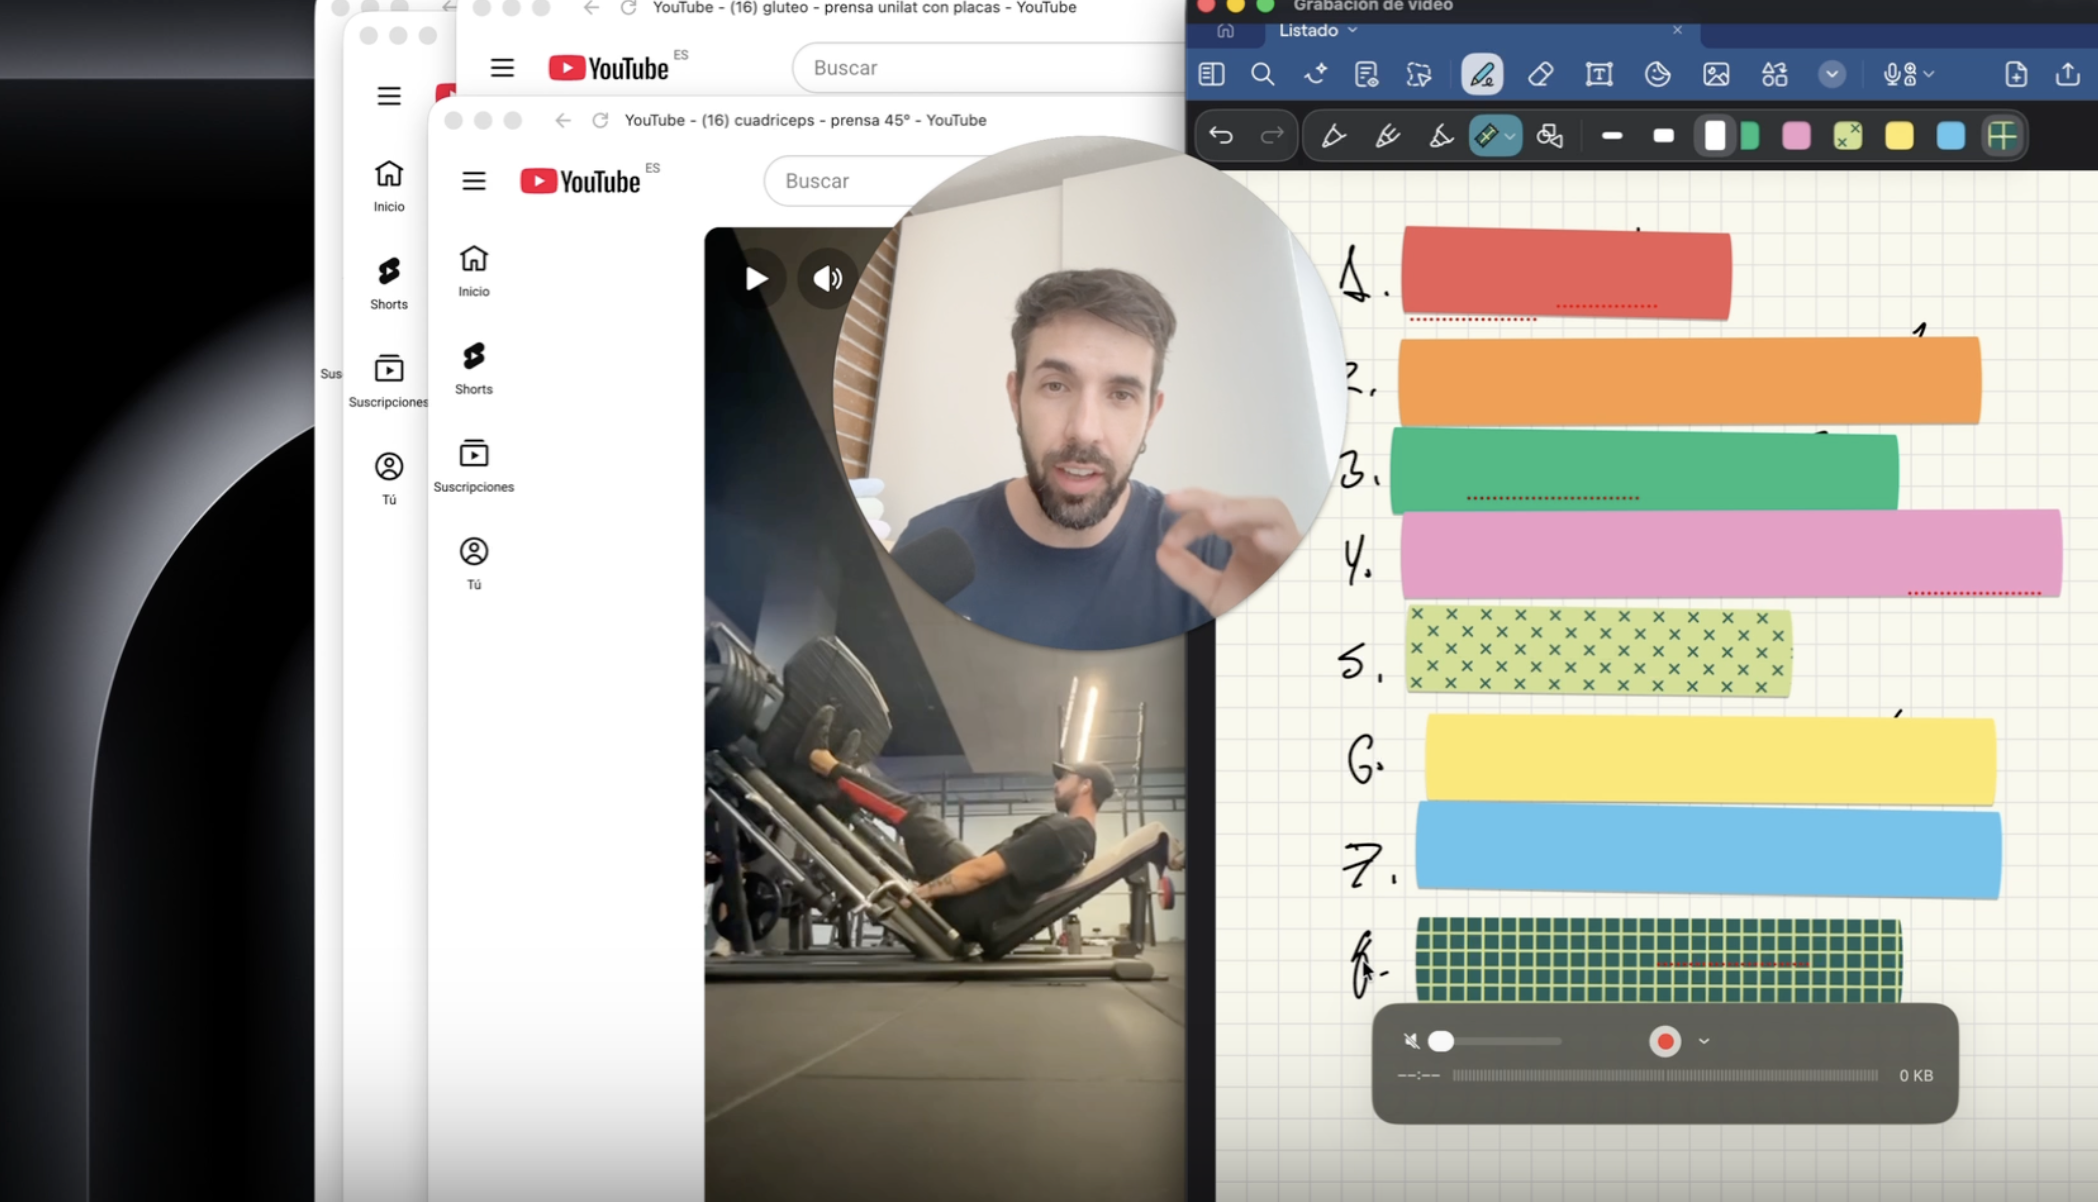Toggle sound on the leg press video

(x=827, y=278)
